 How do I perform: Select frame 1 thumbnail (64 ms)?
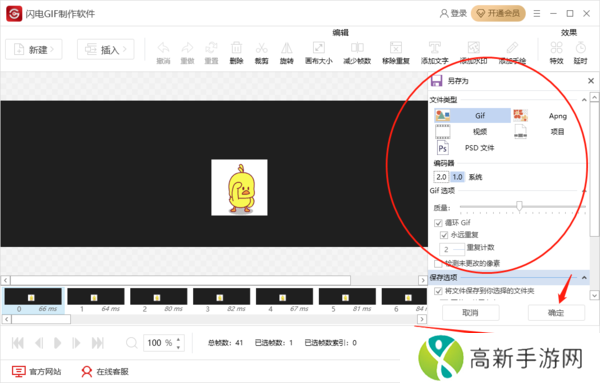pyautogui.click(x=96, y=301)
